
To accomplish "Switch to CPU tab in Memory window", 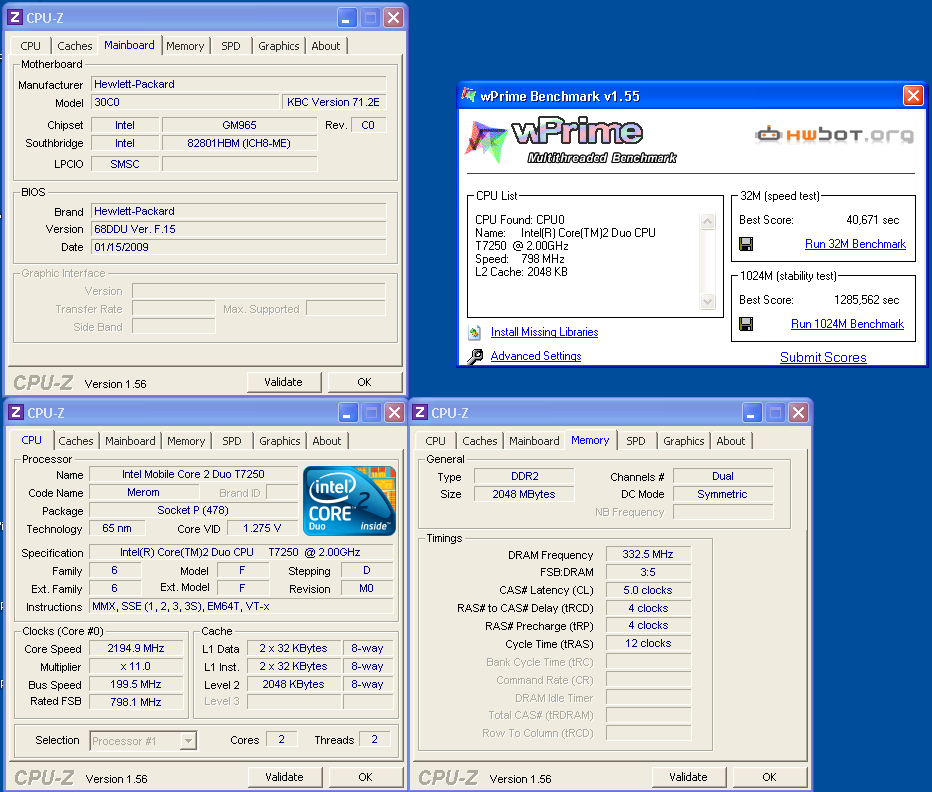I will (435, 441).
